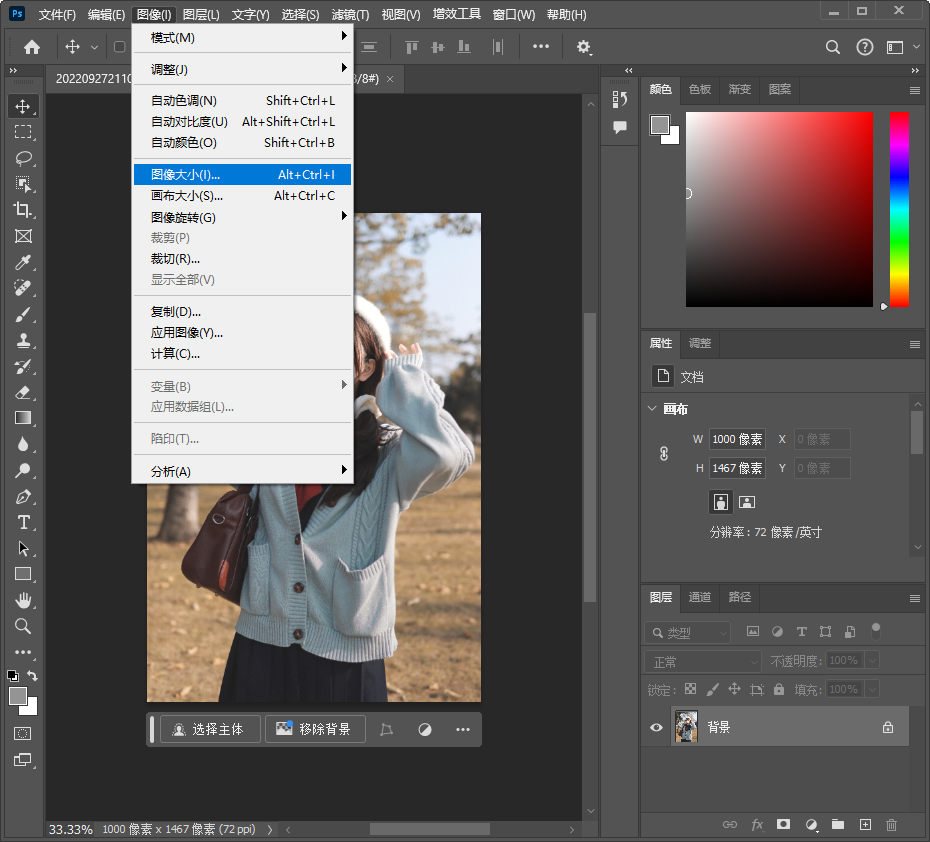The width and height of the screenshot is (930, 842).
Task: Toggle the link width and height icon
Action: (663, 453)
